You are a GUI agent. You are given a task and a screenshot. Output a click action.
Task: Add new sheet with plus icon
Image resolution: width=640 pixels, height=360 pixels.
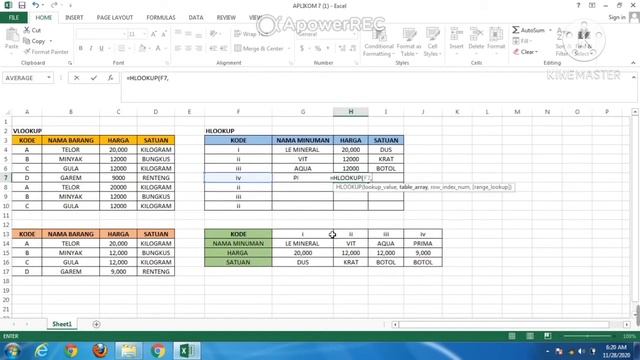click(x=96, y=324)
